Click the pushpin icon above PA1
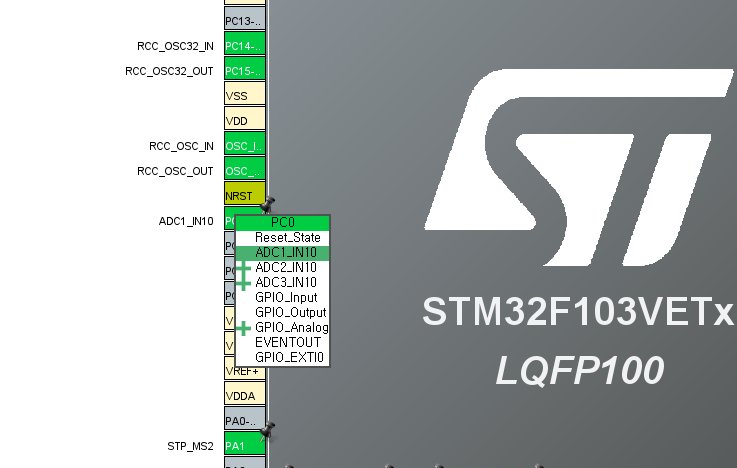737x468 pixels. [267, 430]
